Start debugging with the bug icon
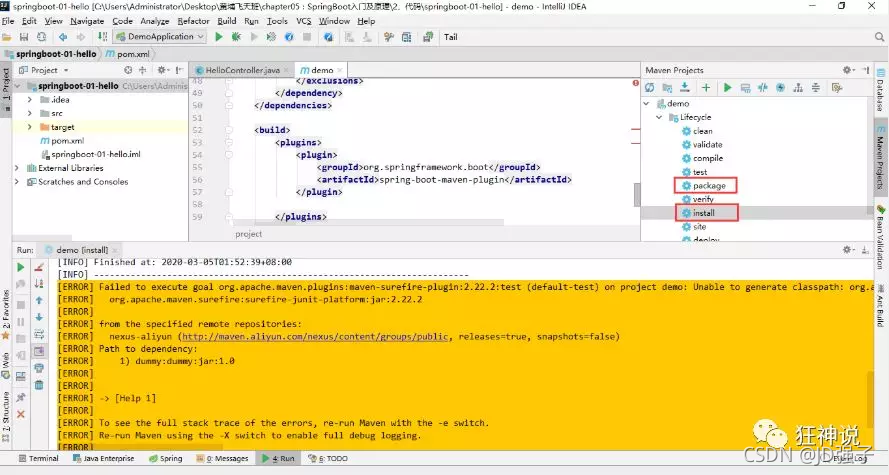The width and height of the screenshot is (889, 475). click(x=235, y=37)
